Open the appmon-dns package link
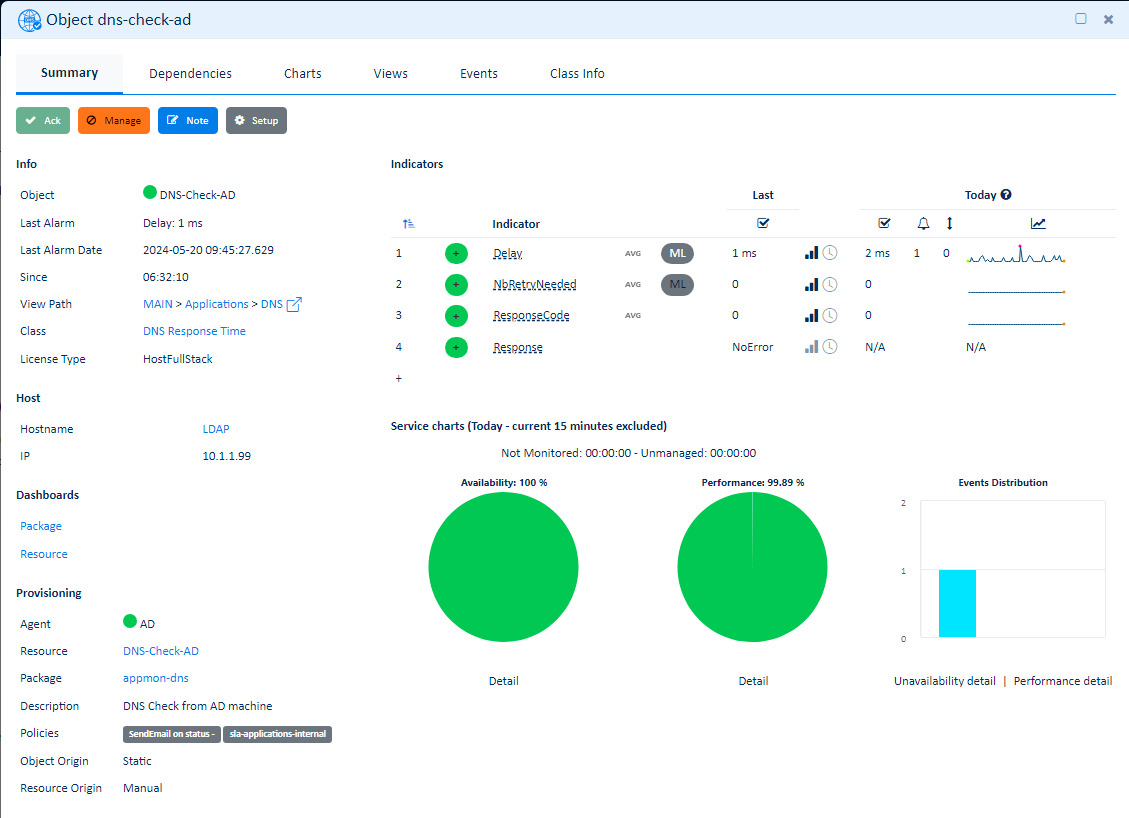This screenshot has height=818, width=1129. (155, 678)
